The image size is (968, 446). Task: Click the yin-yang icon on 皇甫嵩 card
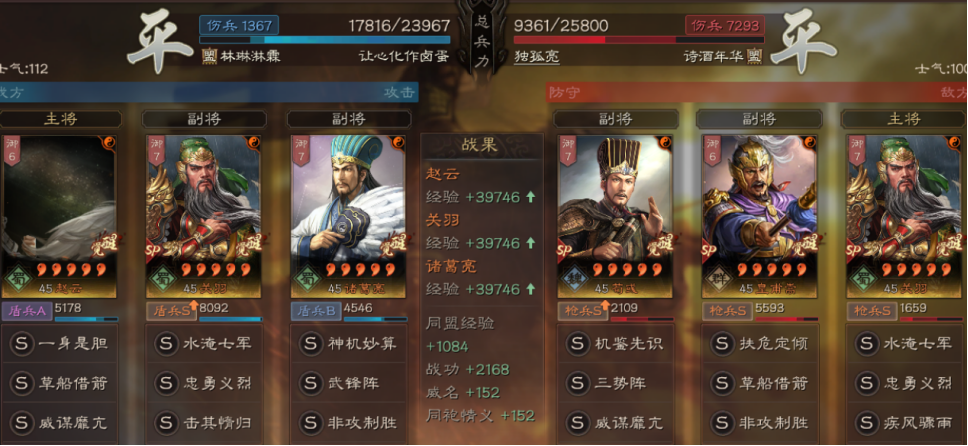pos(809,143)
